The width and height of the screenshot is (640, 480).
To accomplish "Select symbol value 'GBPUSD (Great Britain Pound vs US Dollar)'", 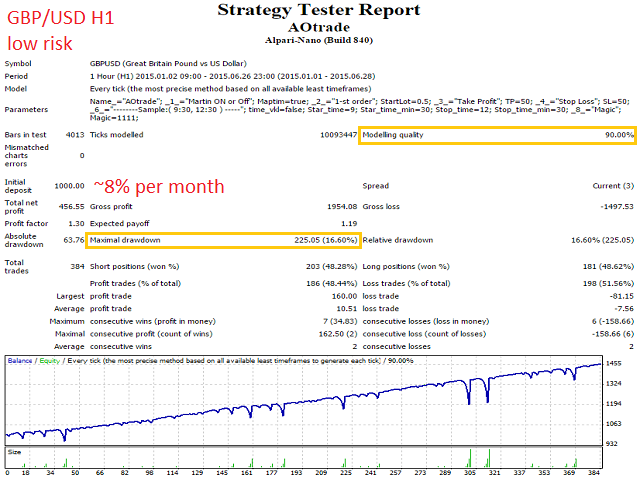I will pos(168,64).
